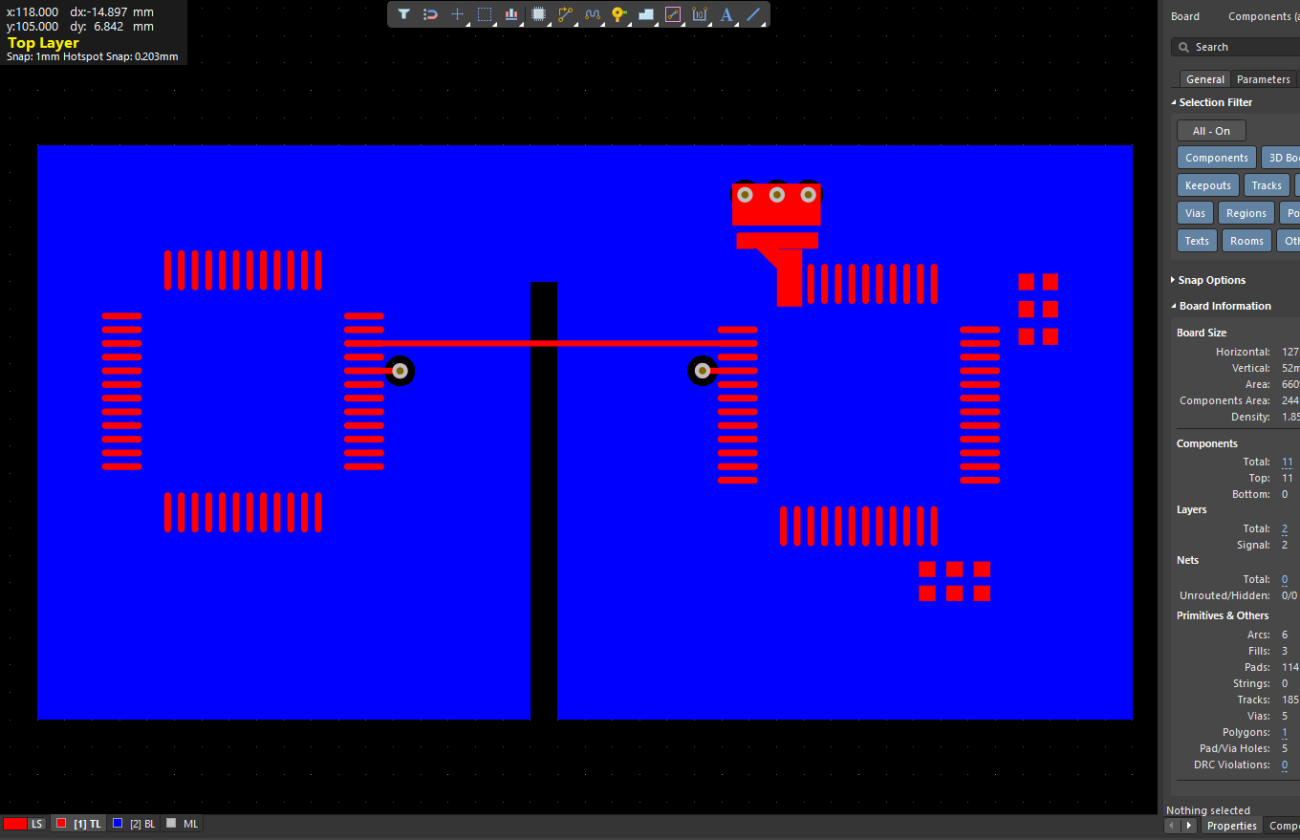1300x840 pixels.
Task: Select the place string text tool
Action: tap(727, 14)
